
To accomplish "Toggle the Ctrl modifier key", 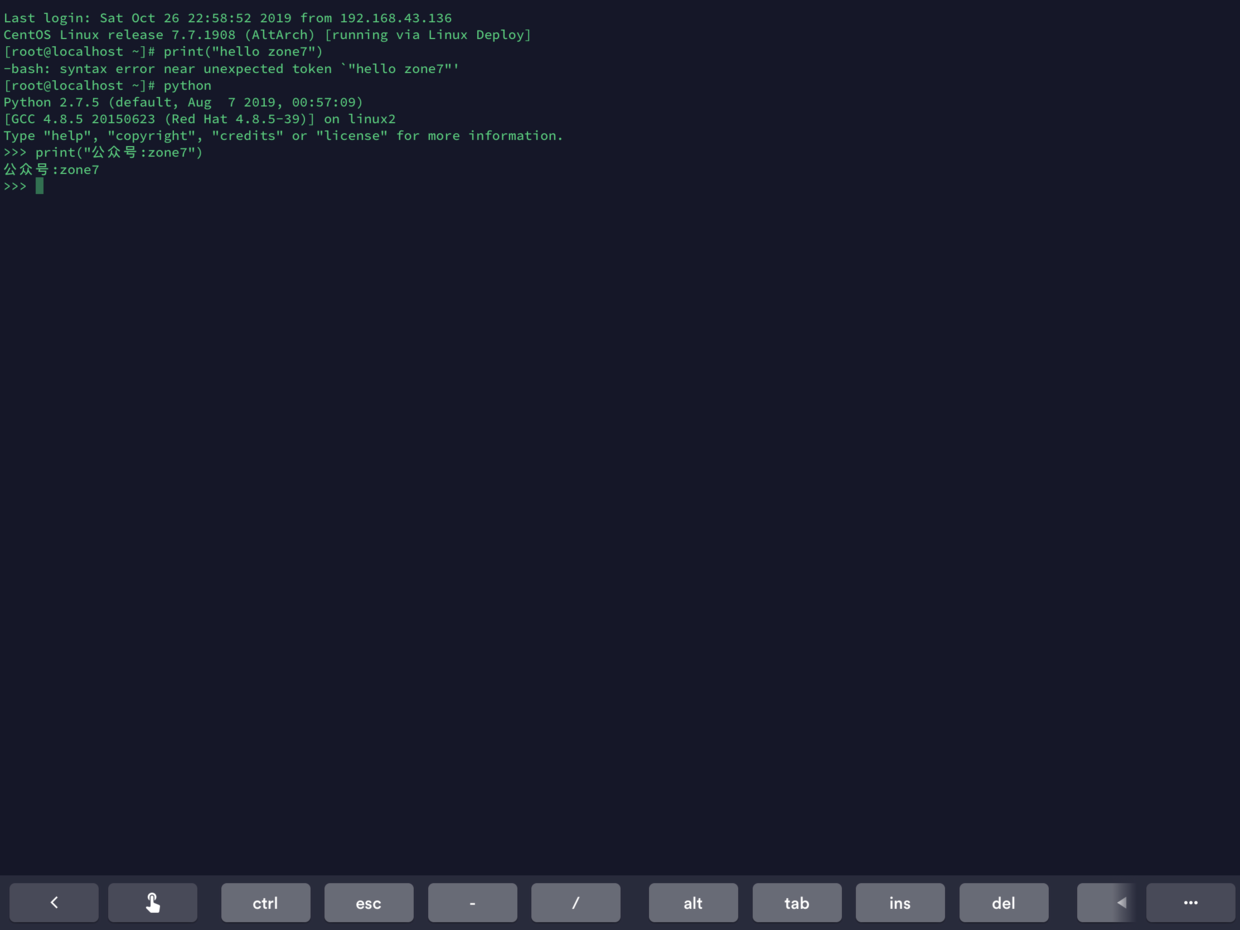I will click(265, 902).
